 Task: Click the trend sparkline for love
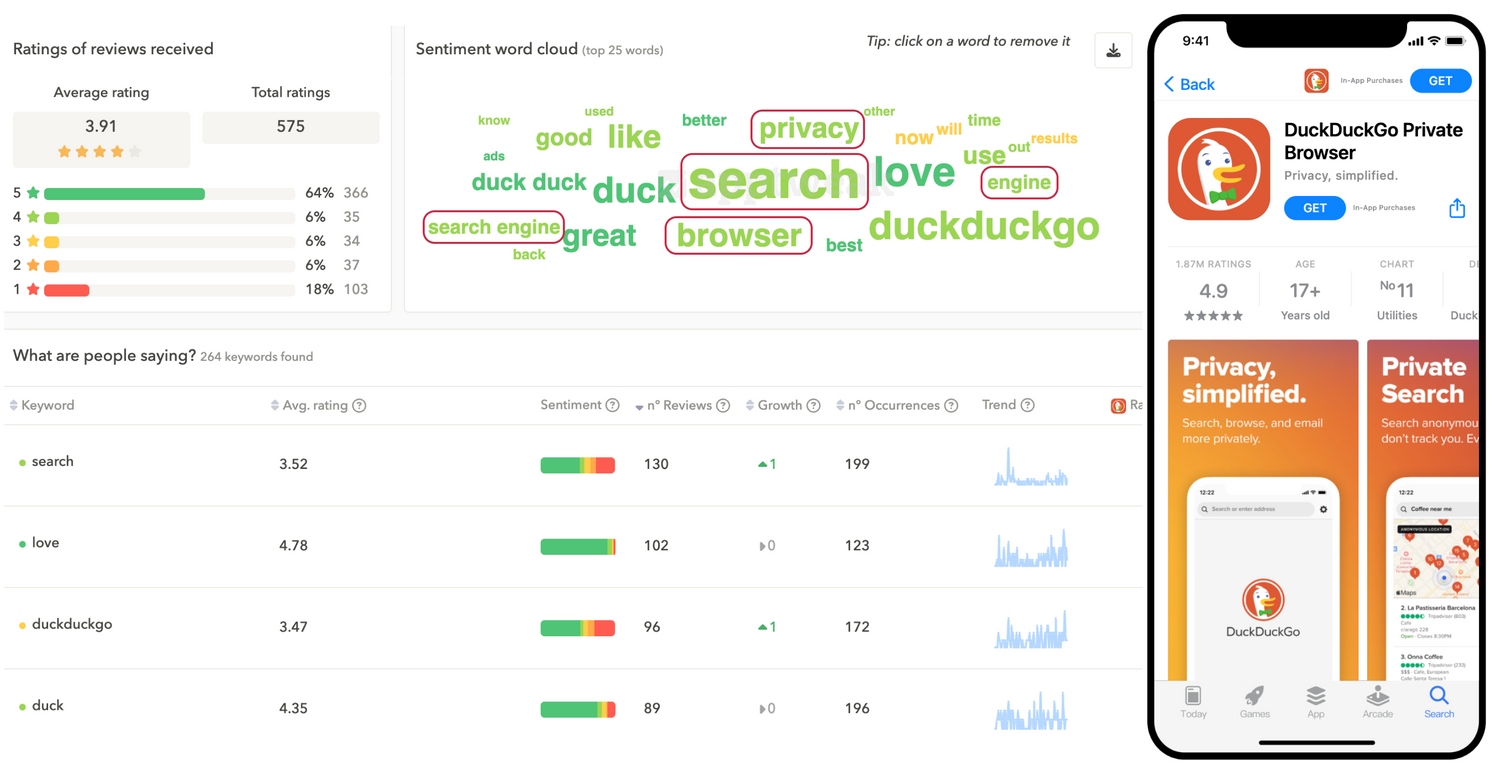1031,548
